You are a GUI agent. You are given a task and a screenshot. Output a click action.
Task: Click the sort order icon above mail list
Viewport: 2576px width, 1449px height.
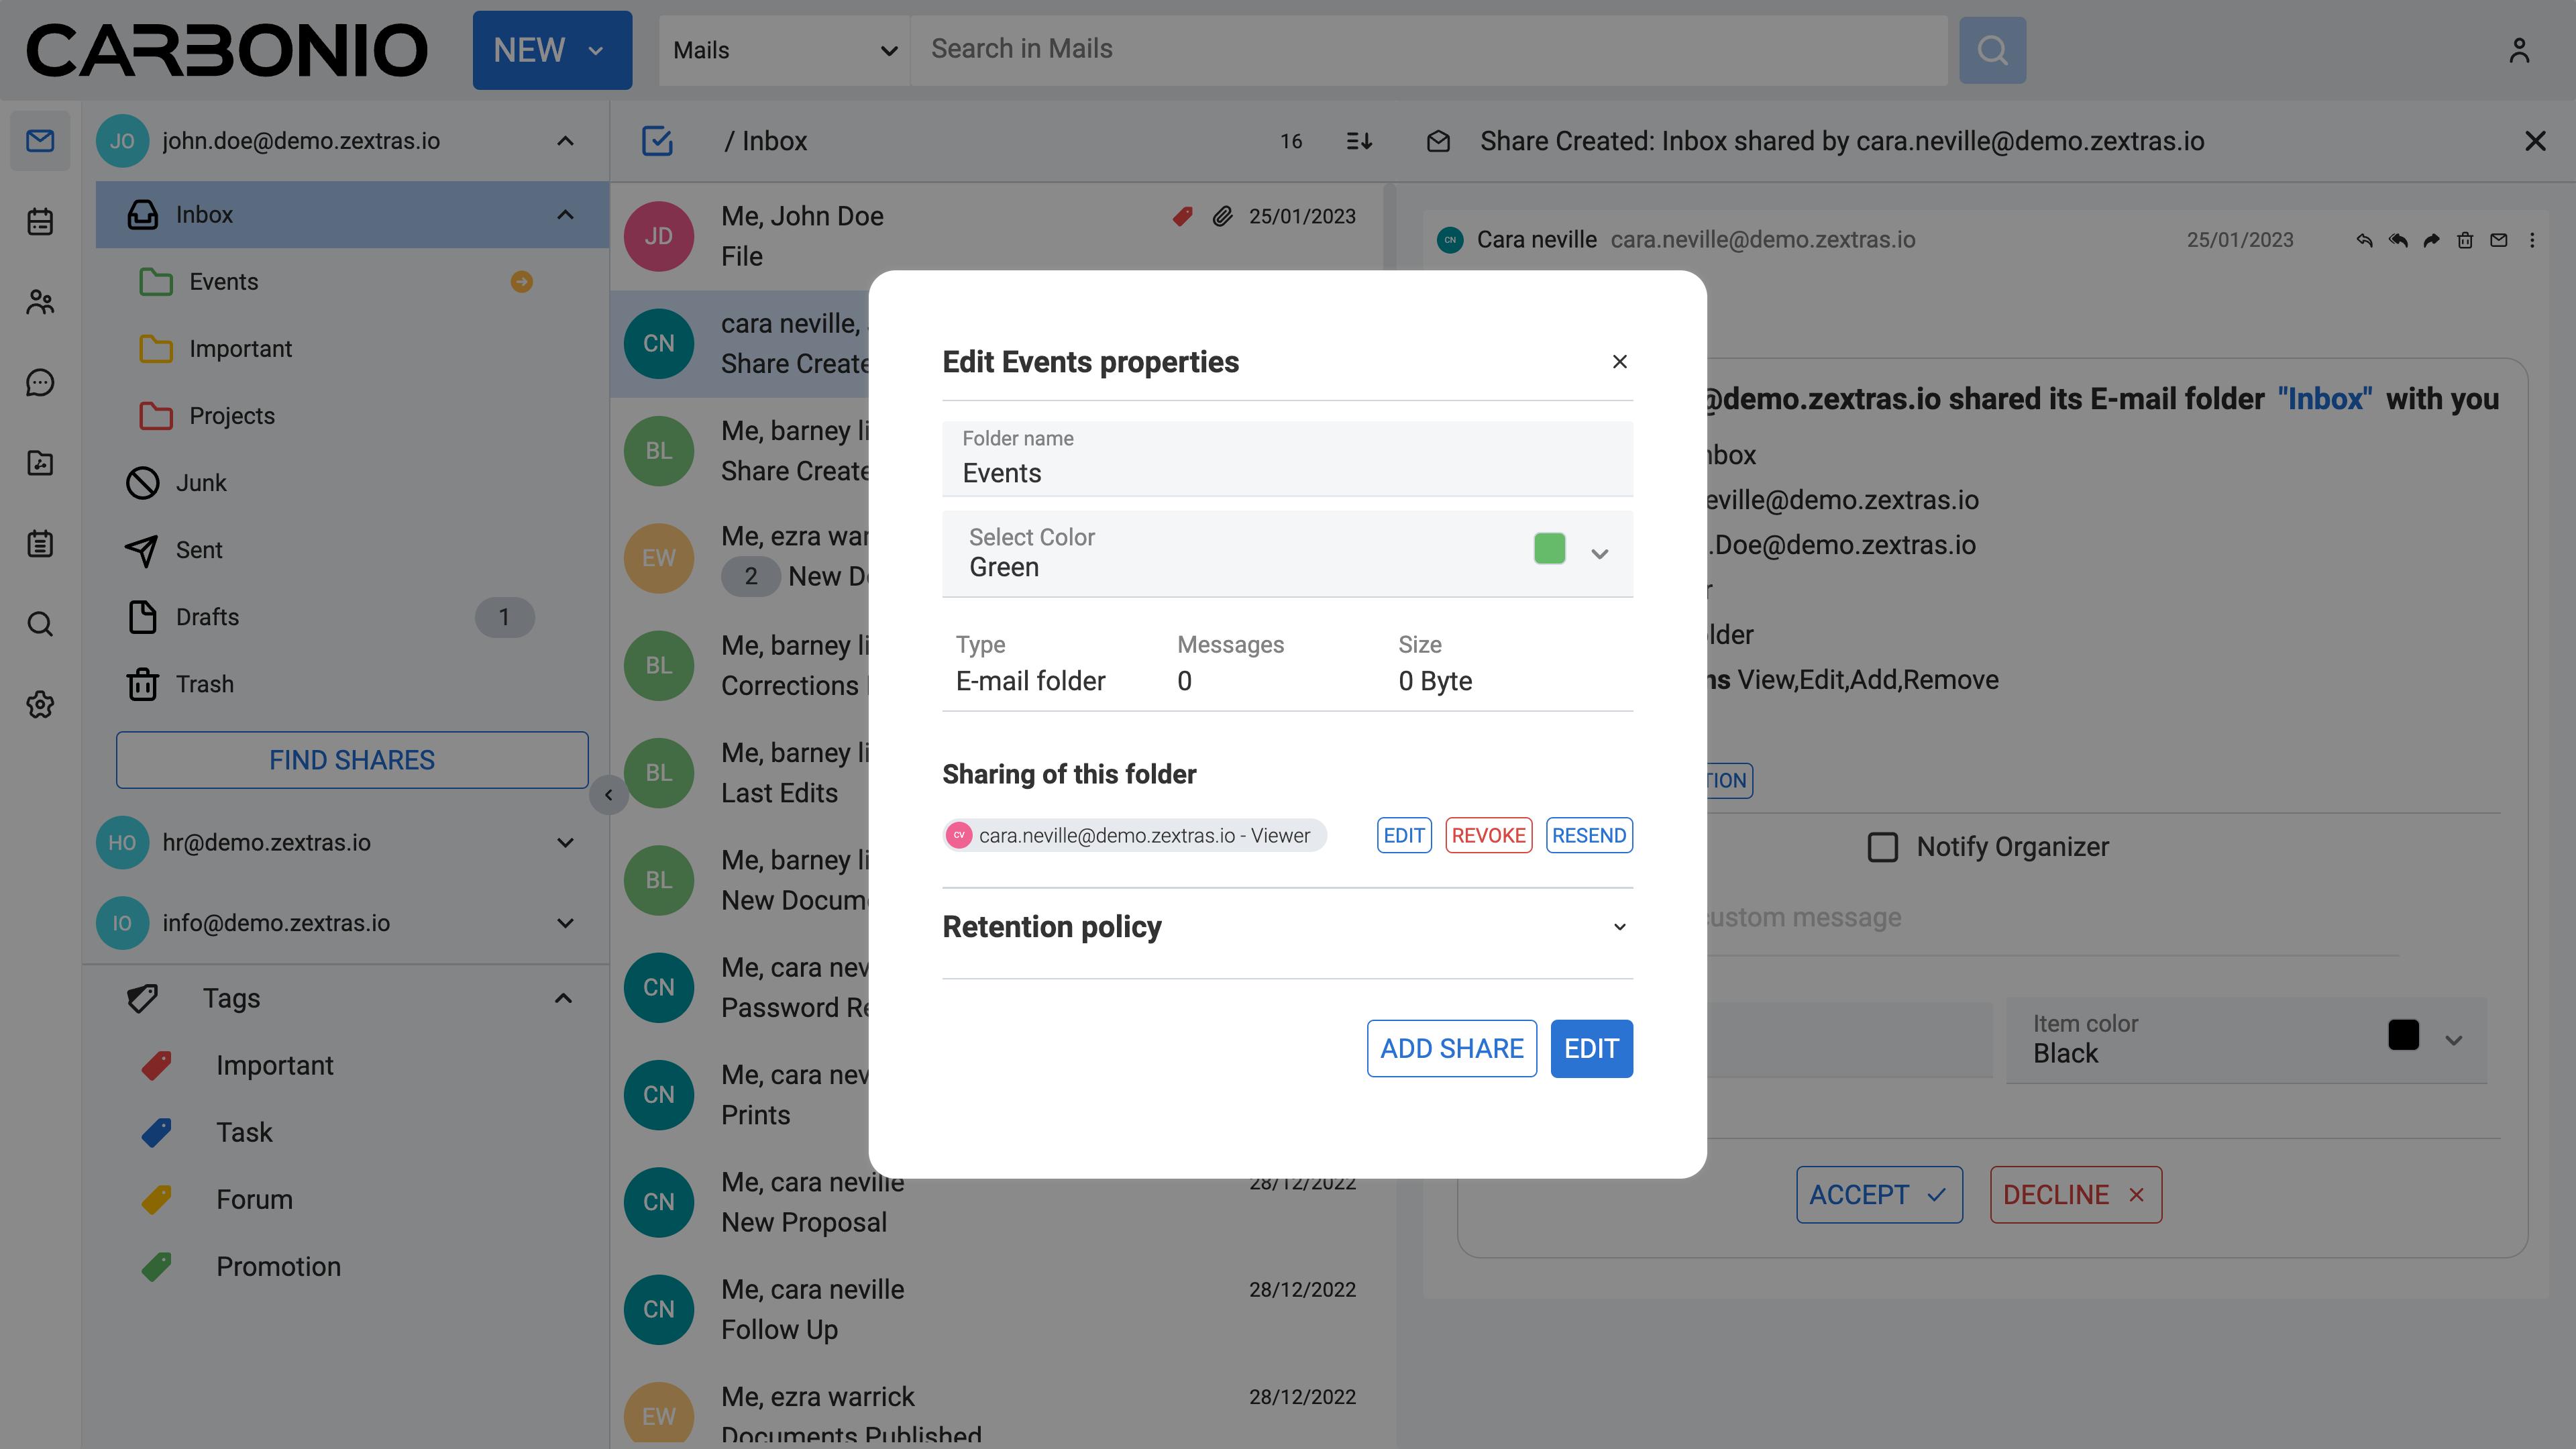tap(1359, 141)
